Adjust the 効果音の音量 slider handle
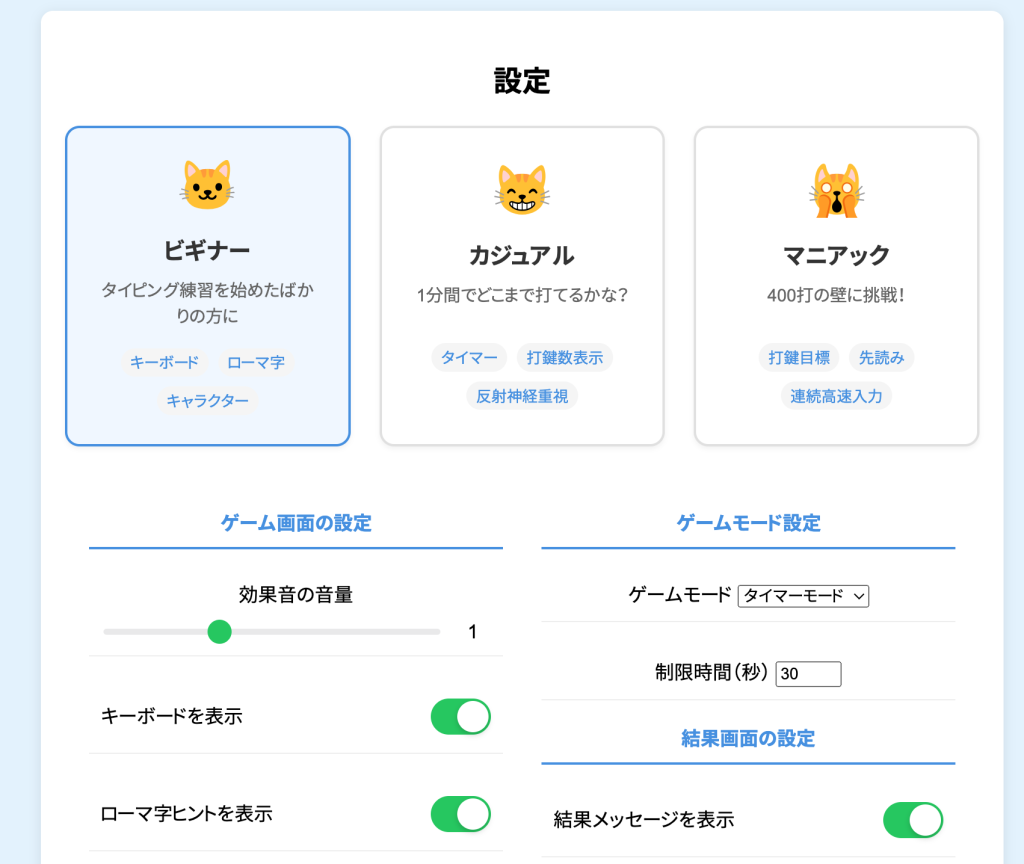The width and height of the screenshot is (1024, 864). (219, 632)
